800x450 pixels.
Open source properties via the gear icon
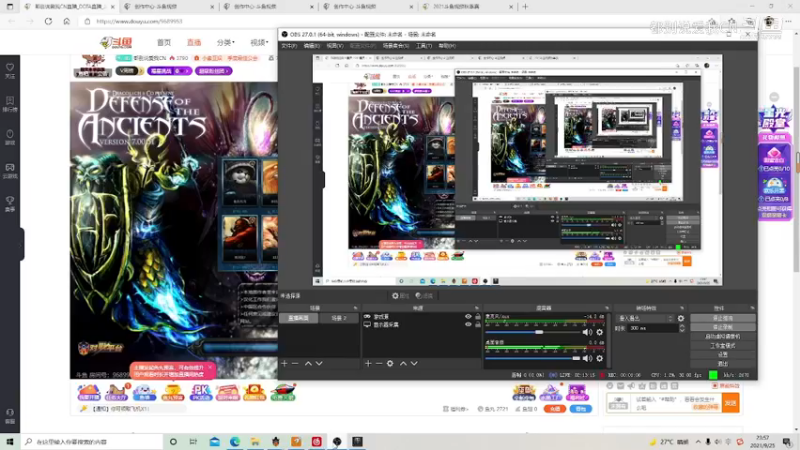click(390, 363)
